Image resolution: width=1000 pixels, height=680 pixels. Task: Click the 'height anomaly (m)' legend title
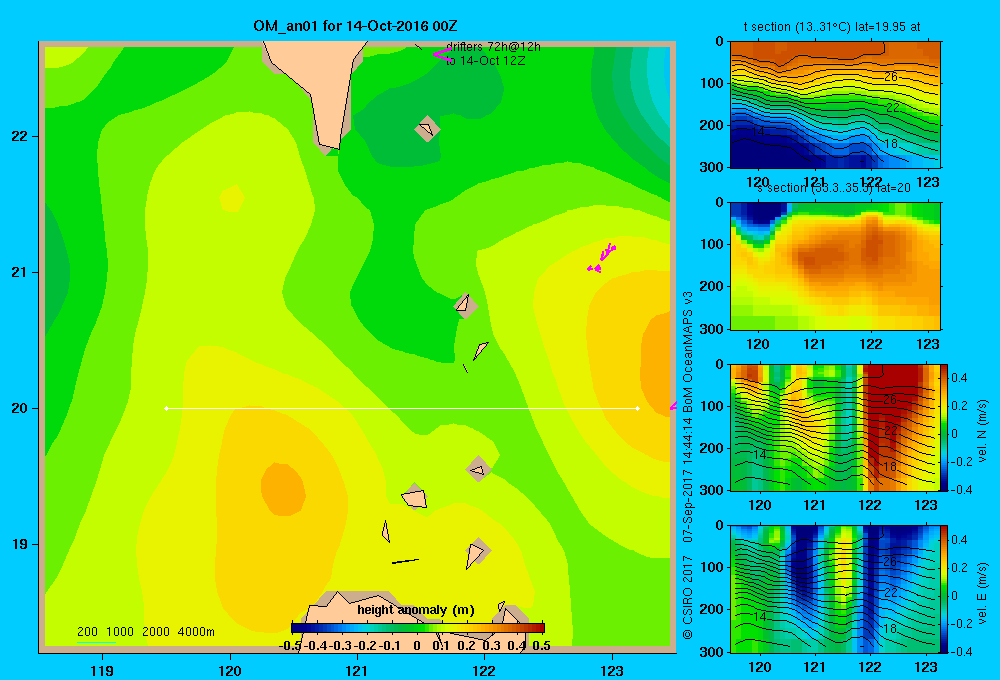coord(416,610)
